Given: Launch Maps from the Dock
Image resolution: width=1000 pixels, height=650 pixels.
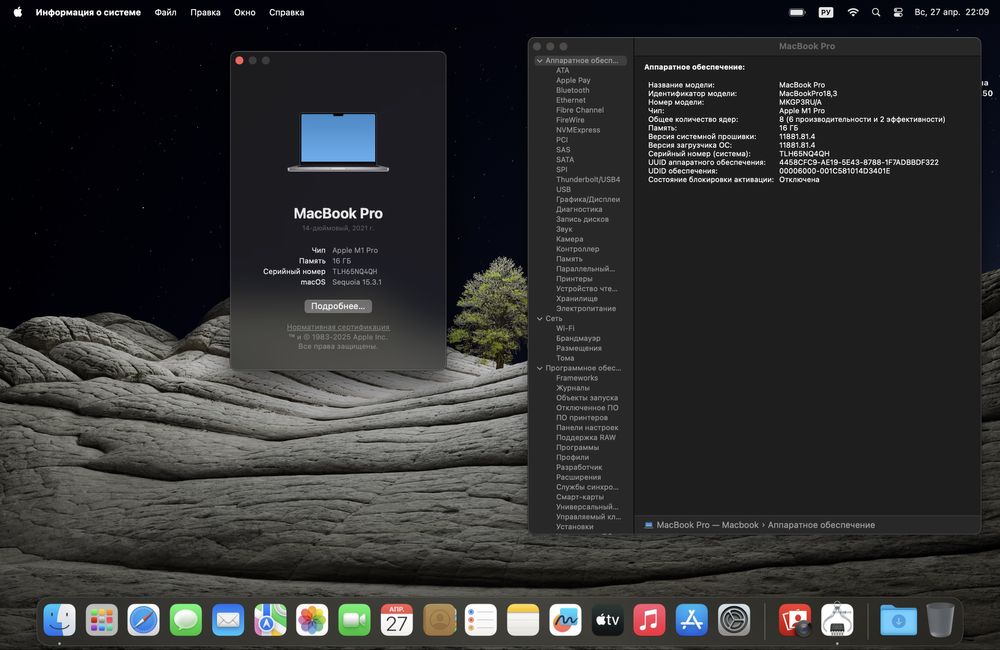Looking at the screenshot, I should (x=270, y=619).
